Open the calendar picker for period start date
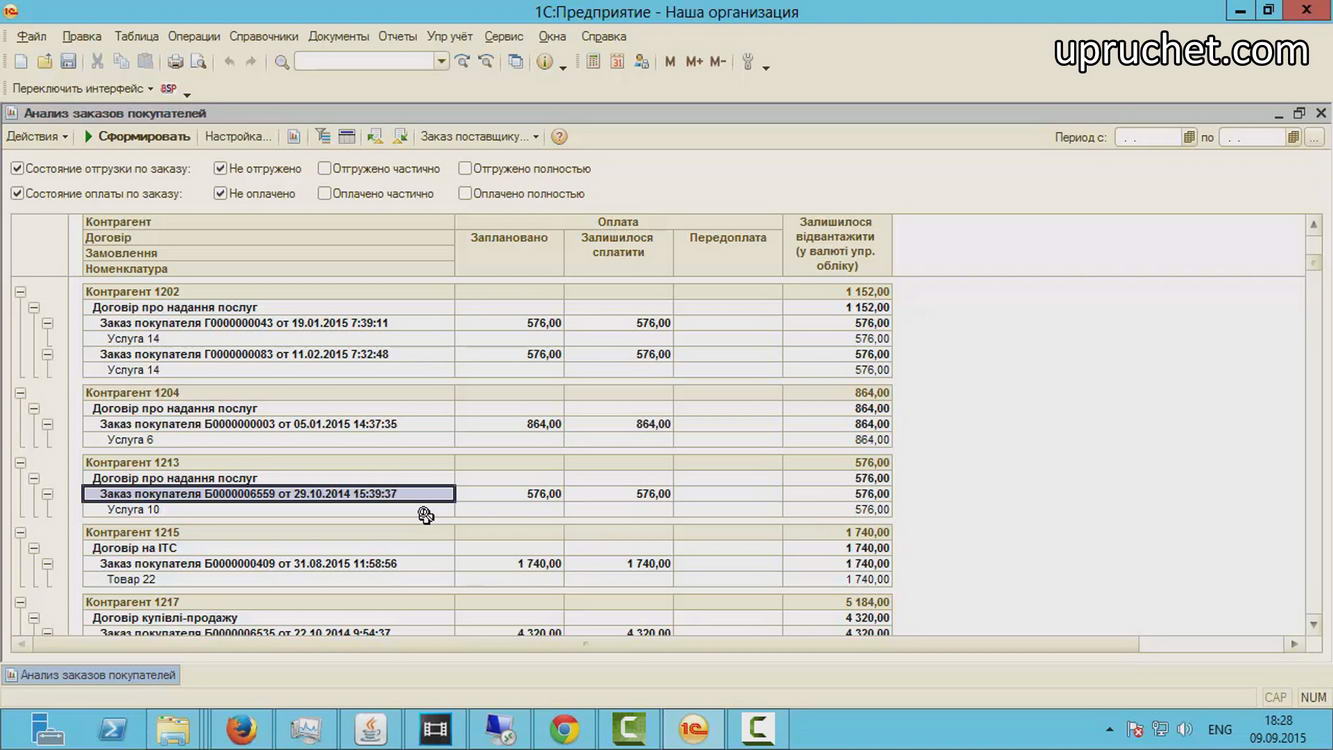 click(1189, 137)
